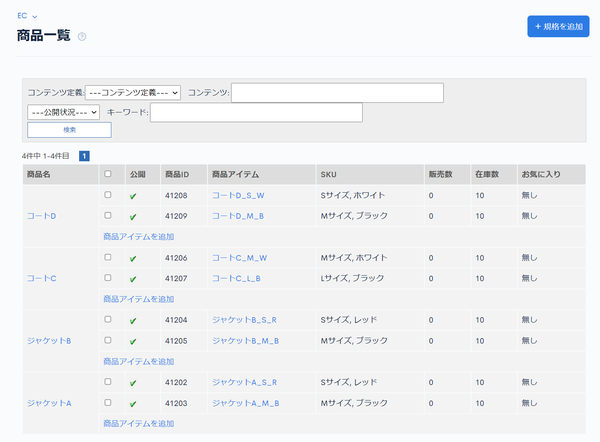This screenshot has height=442, width=600.
Task: Open the コートD_S_W item link
Action: click(x=238, y=196)
